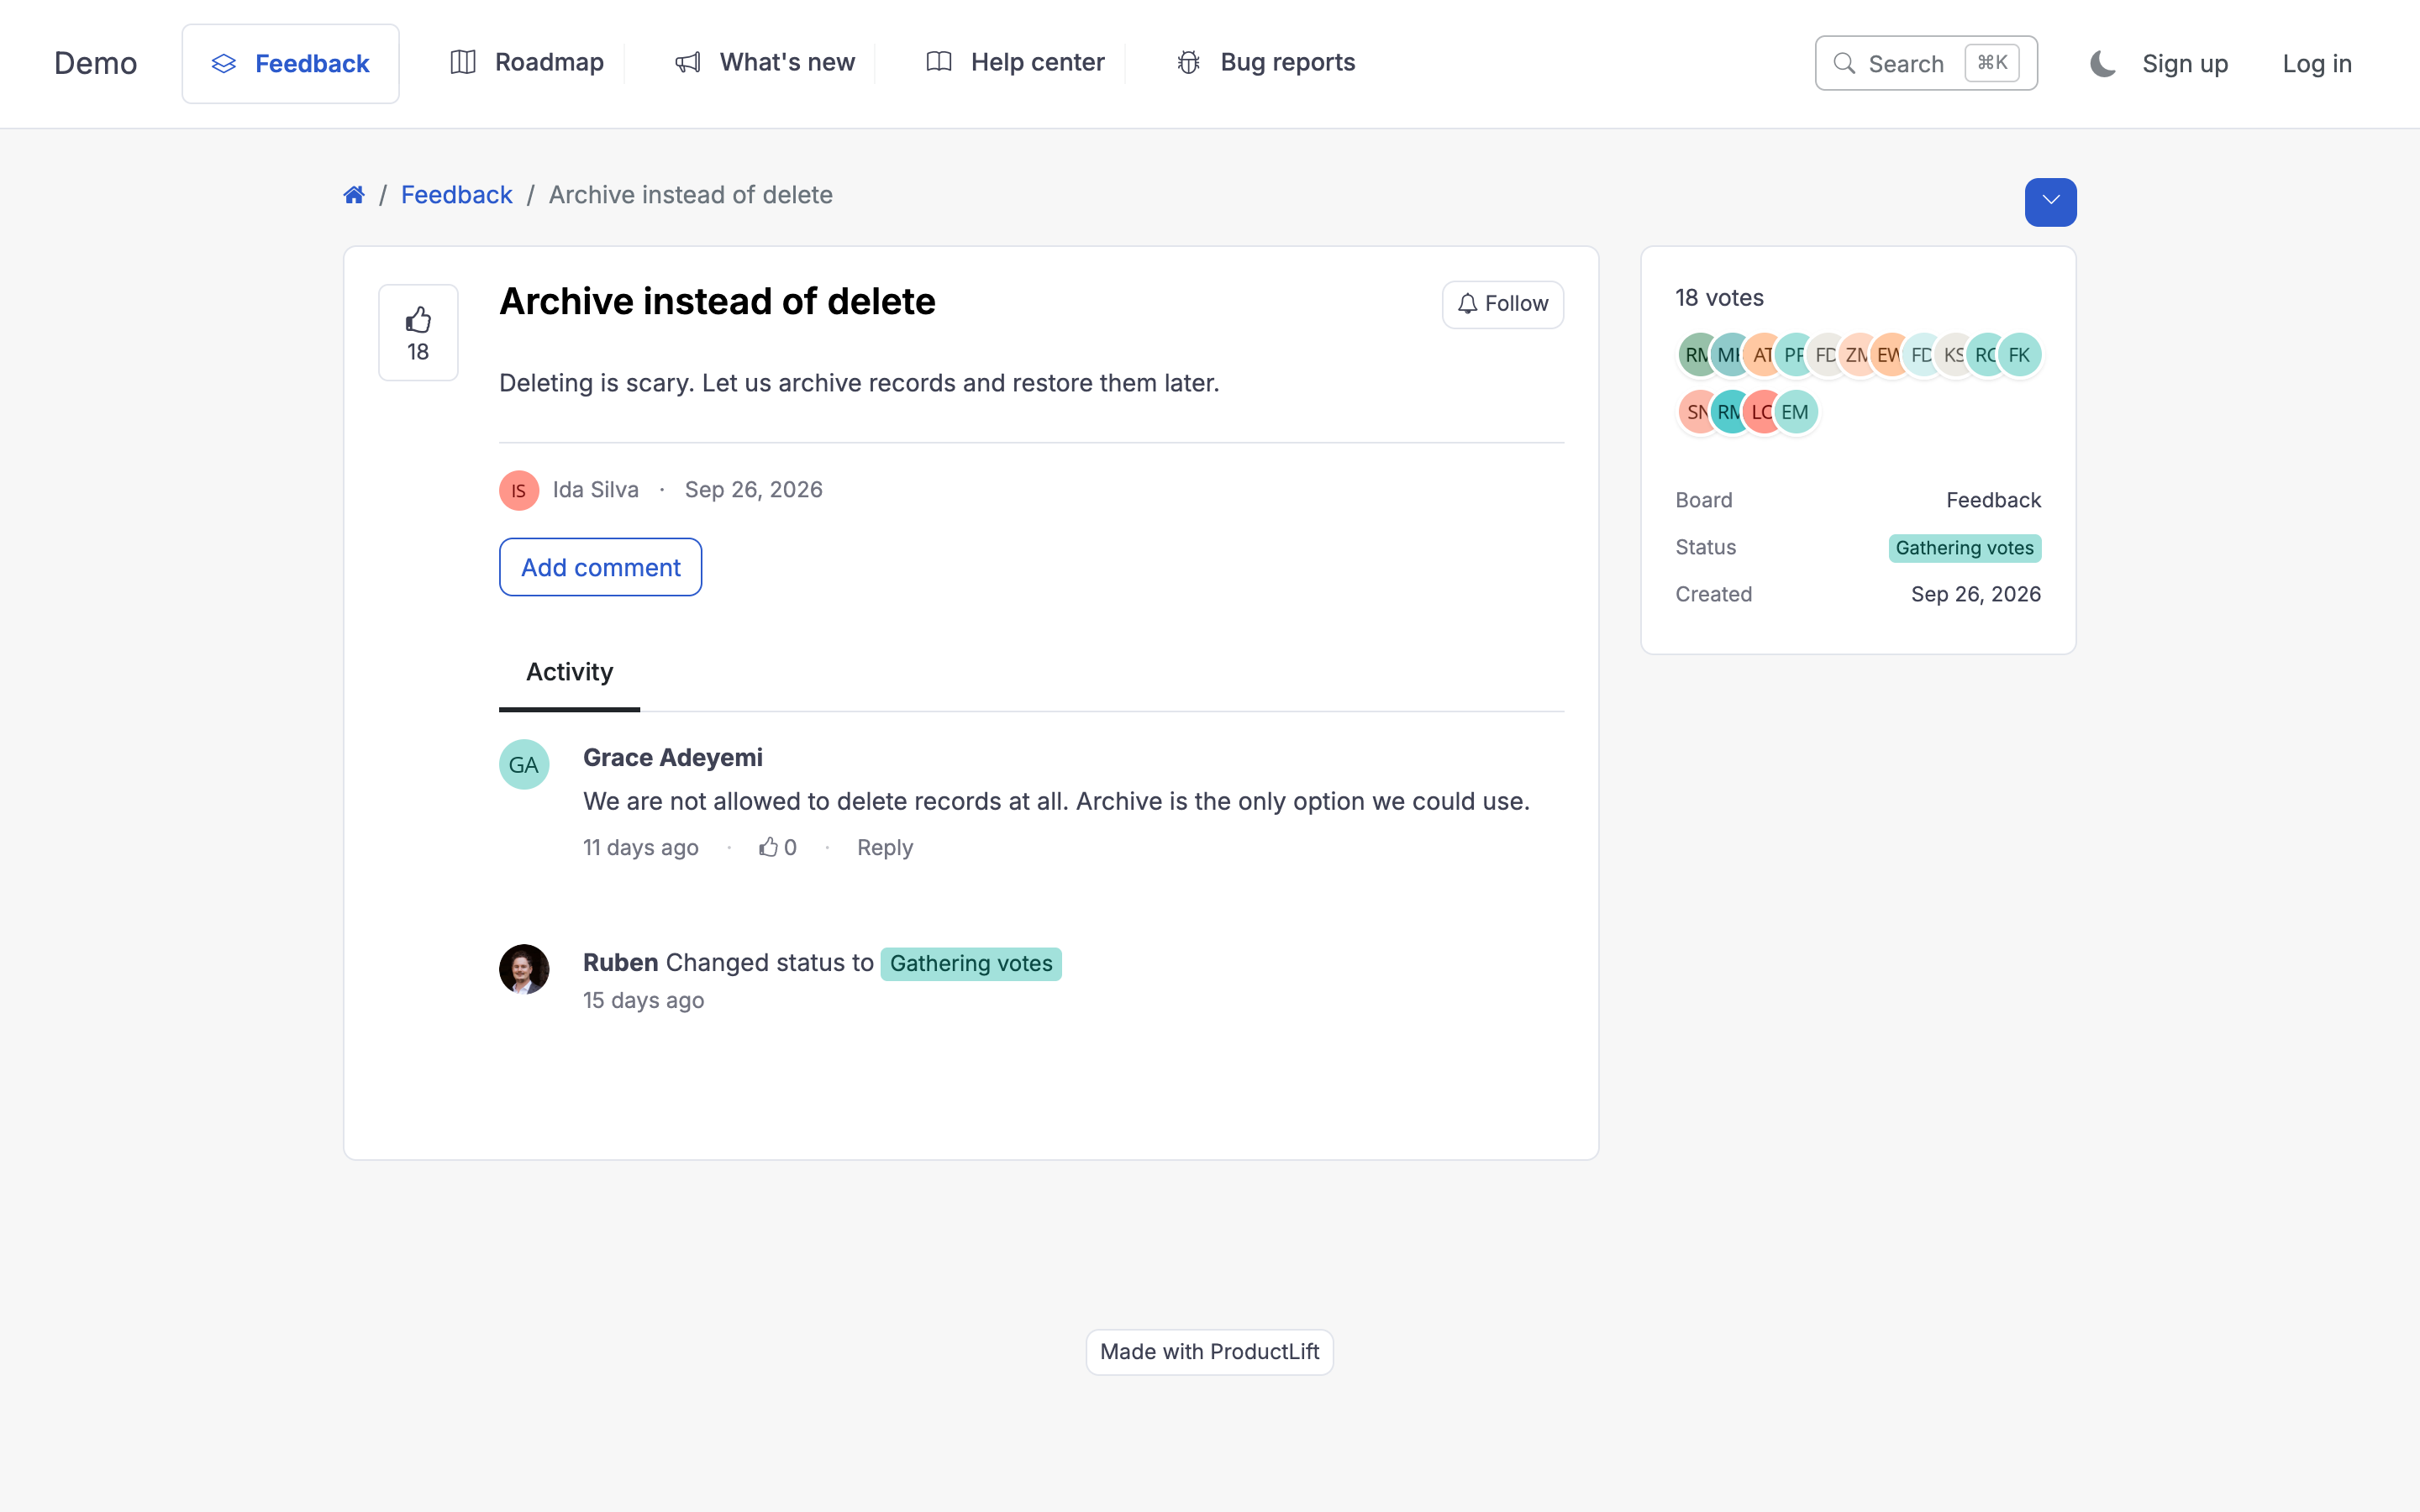Click the Made with ProductLift badge
The image size is (2420, 1512).
click(1210, 1352)
